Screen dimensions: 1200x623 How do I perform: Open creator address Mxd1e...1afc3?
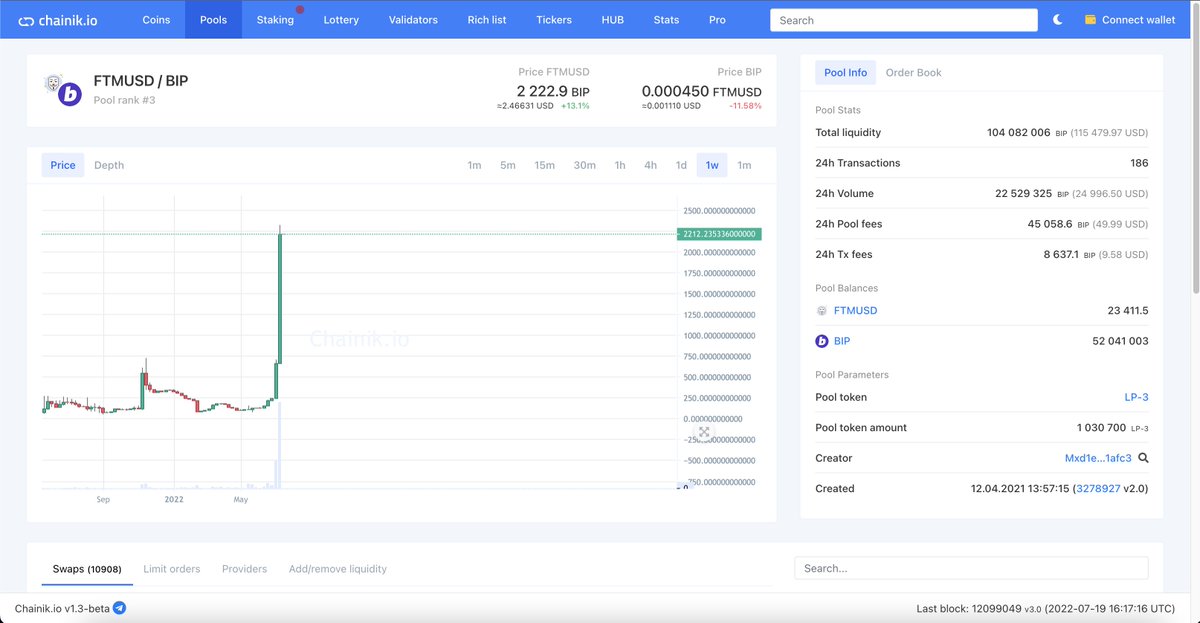click(x=1098, y=458)
